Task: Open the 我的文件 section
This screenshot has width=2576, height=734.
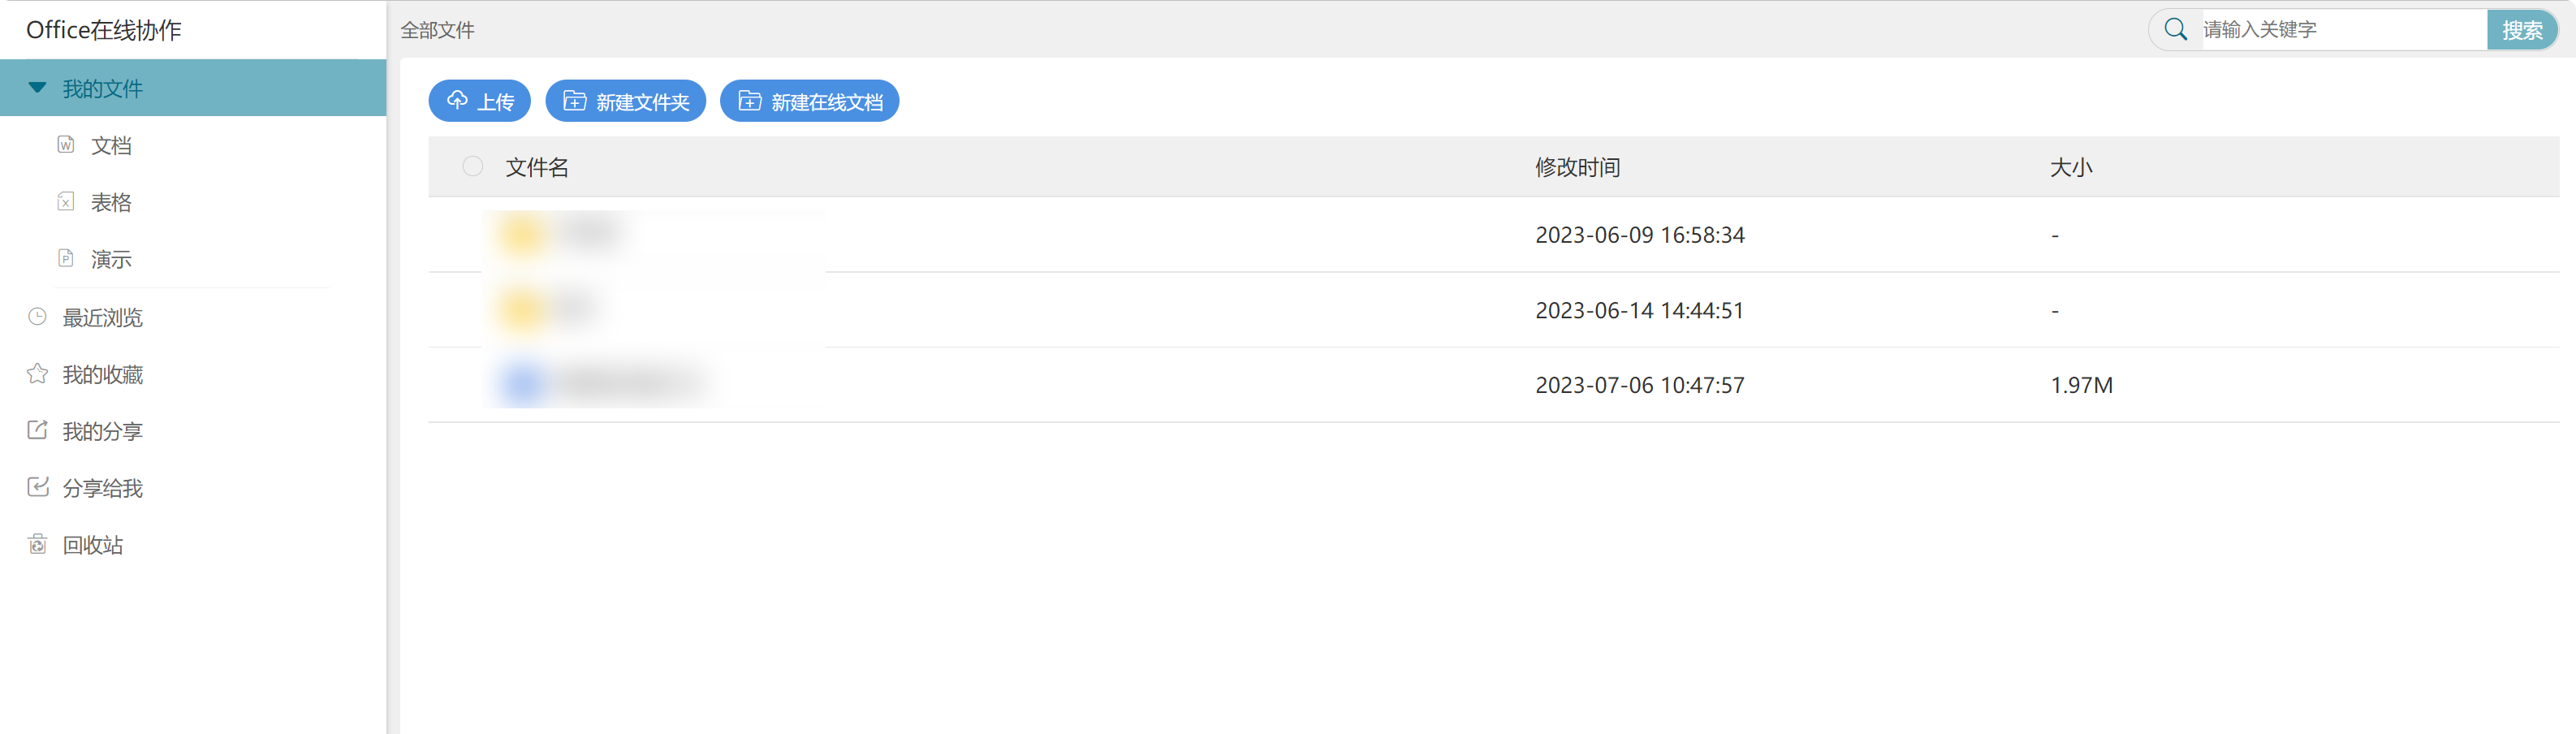Action: pyautogui.click(x=103, y=89)
